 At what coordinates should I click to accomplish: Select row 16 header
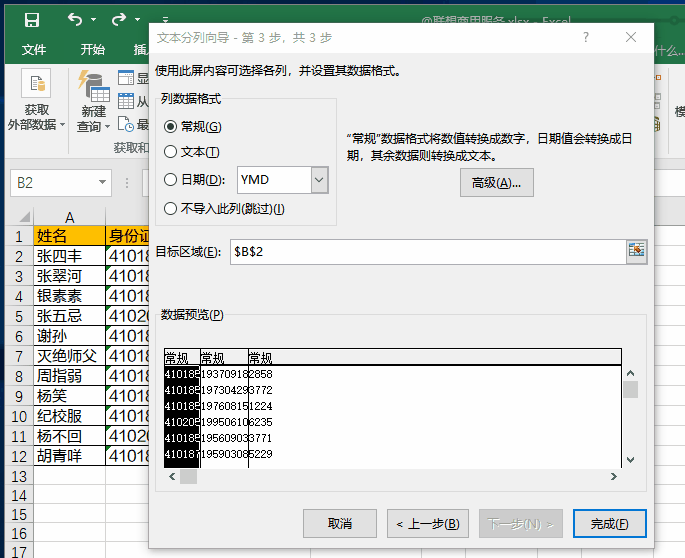[19, 534]
